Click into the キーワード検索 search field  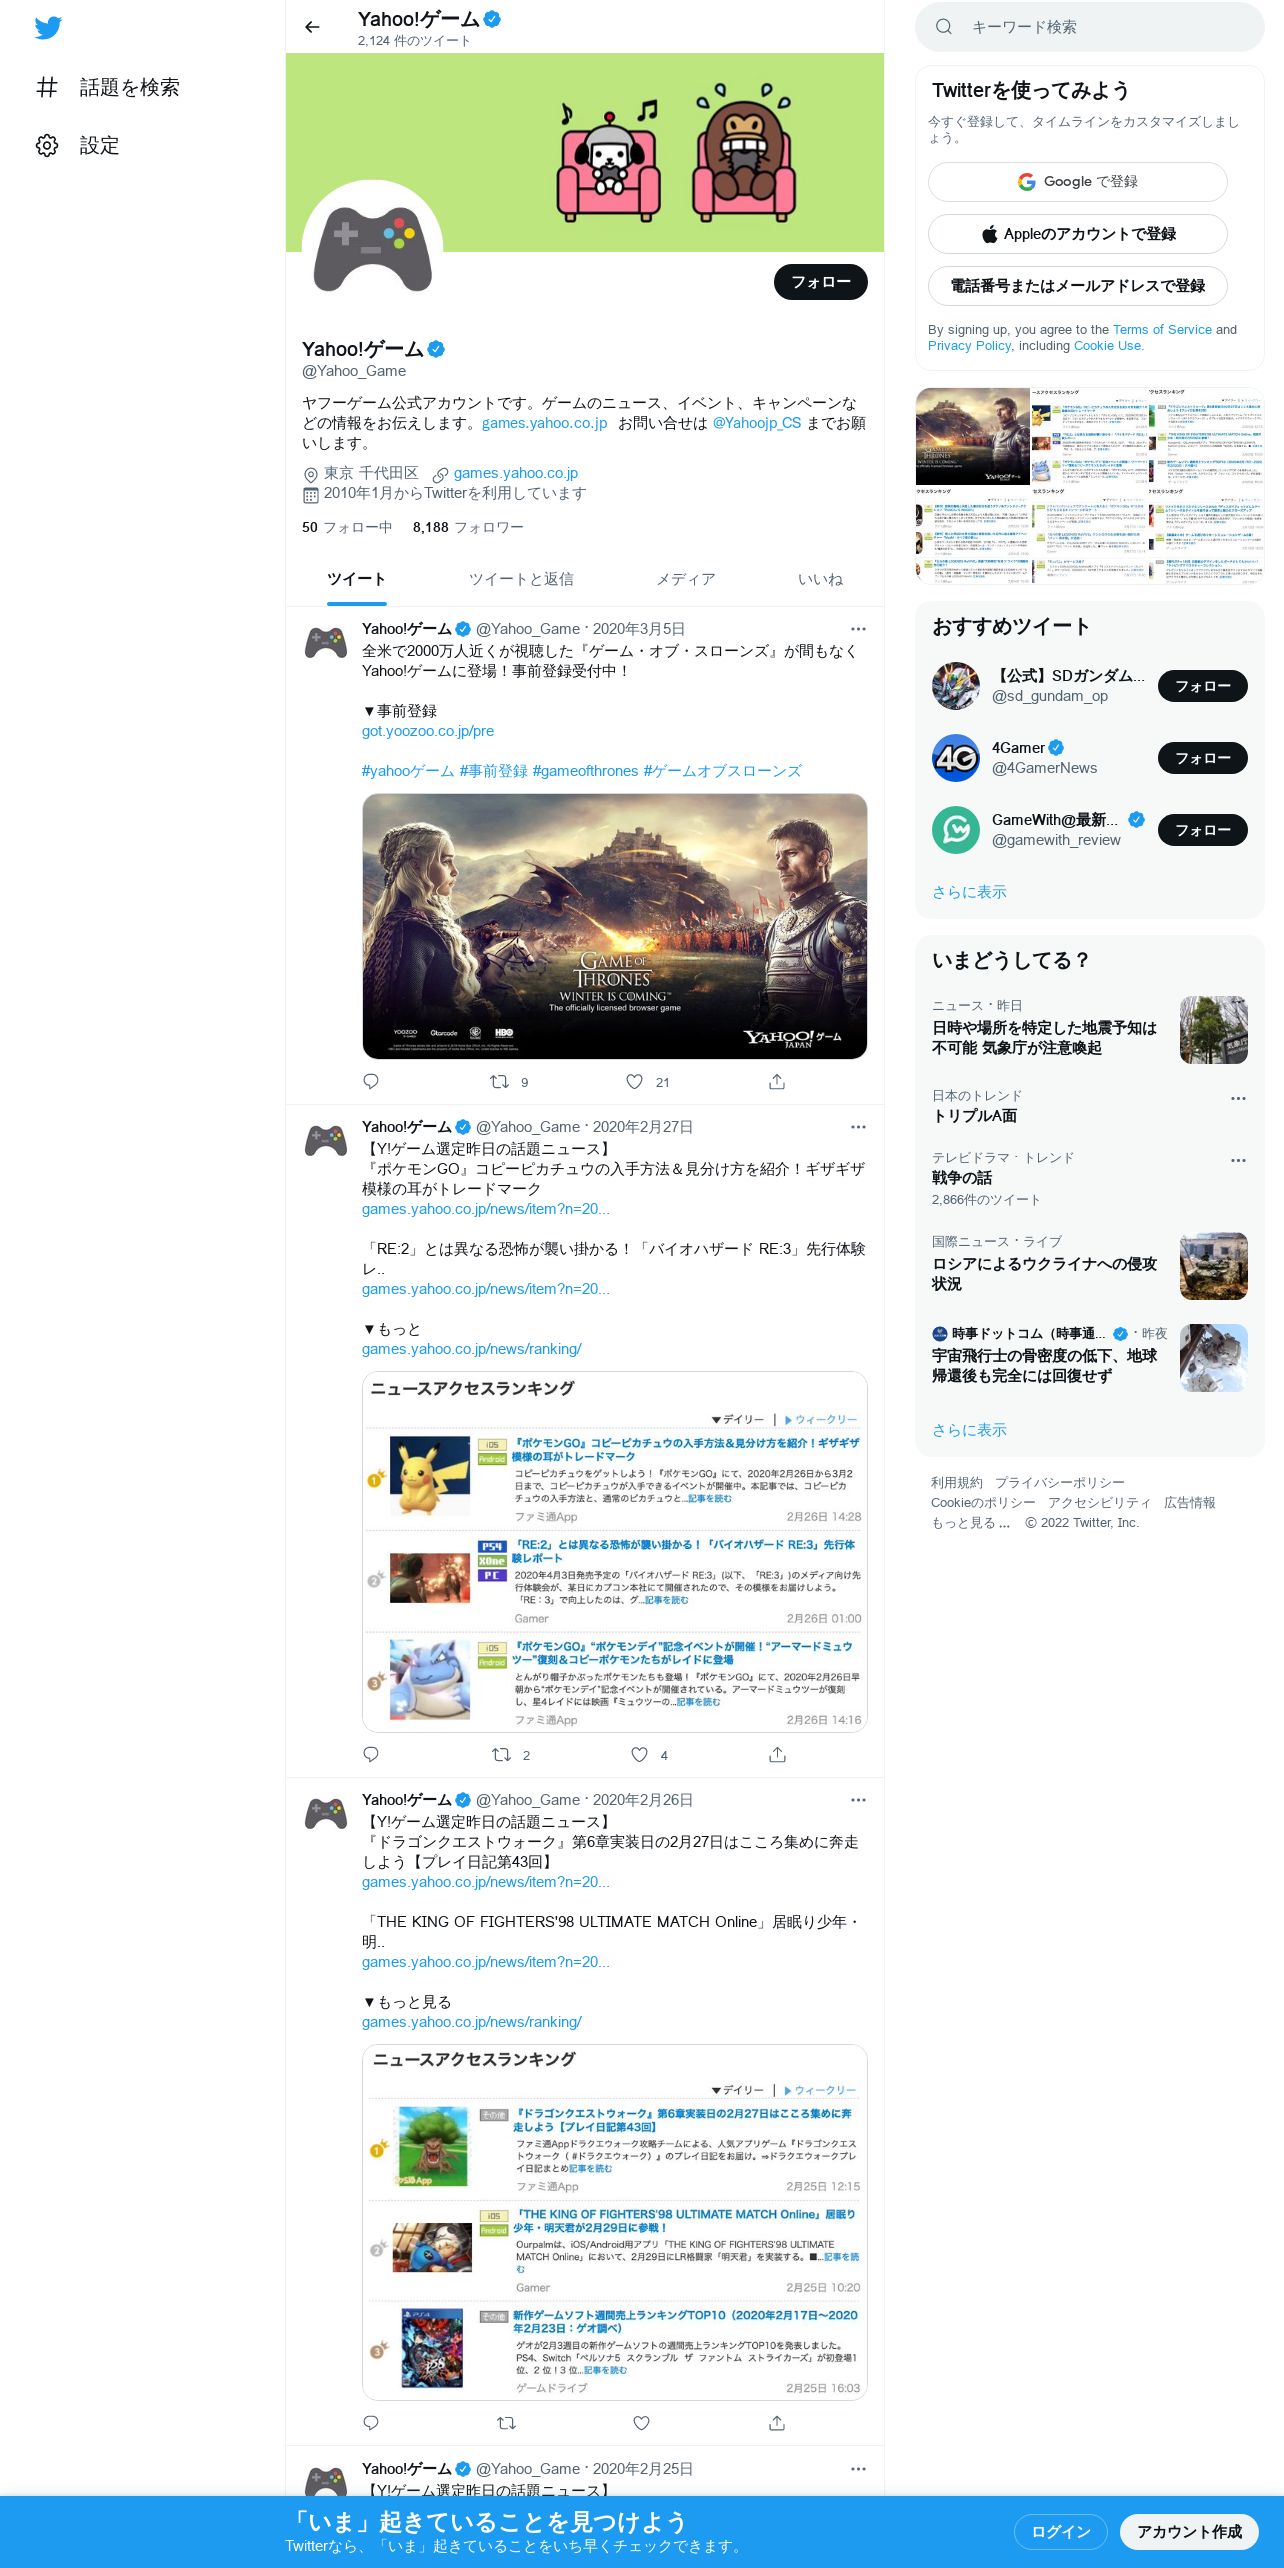pos(1090,27)
